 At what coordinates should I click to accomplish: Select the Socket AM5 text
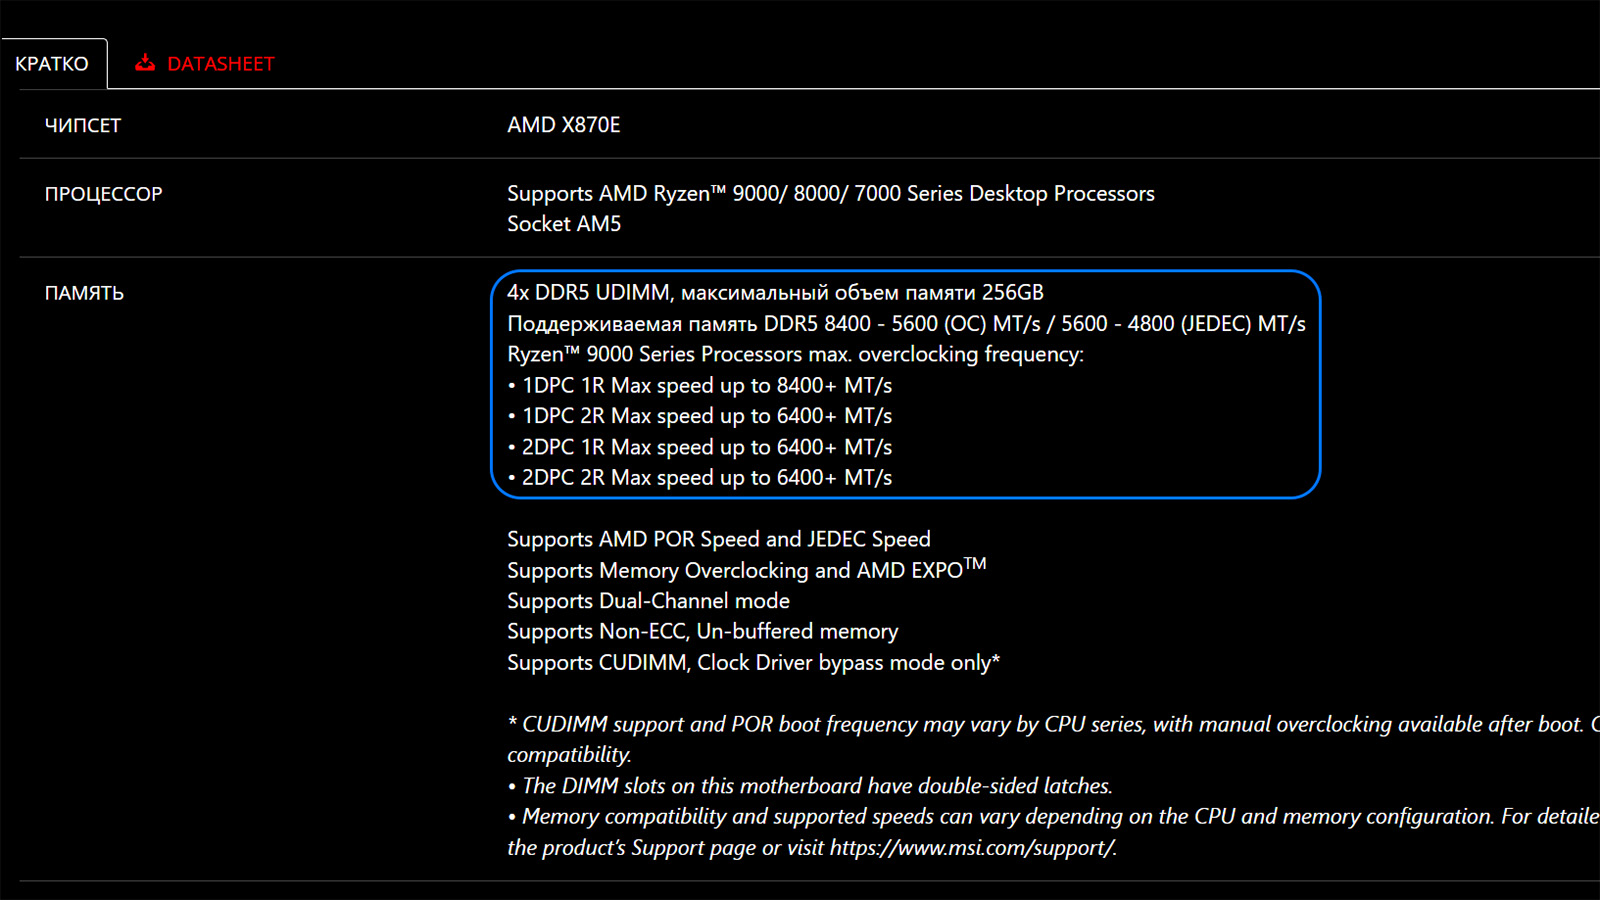click(x=563, y=224)
